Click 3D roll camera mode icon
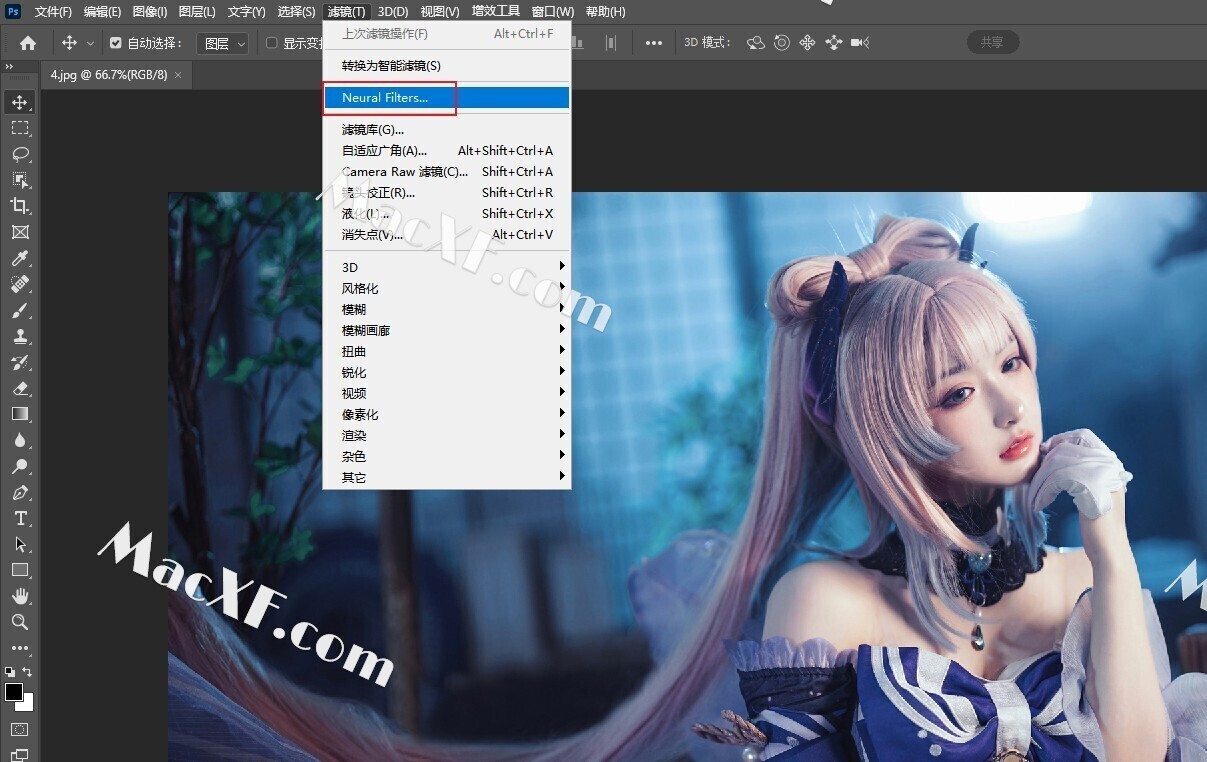The width and height of the screenshot is (1207, 762). pos(782,43)
